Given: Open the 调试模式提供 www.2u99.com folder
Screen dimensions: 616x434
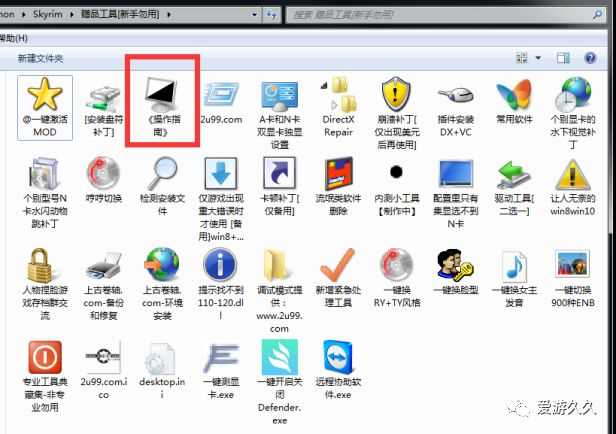Looking at the screenshot, I should point(279,266).
